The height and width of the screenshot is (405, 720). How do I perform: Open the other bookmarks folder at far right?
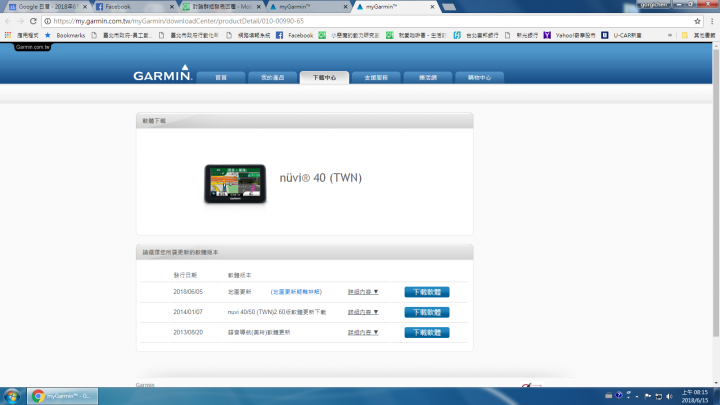[x=698, y=35]
